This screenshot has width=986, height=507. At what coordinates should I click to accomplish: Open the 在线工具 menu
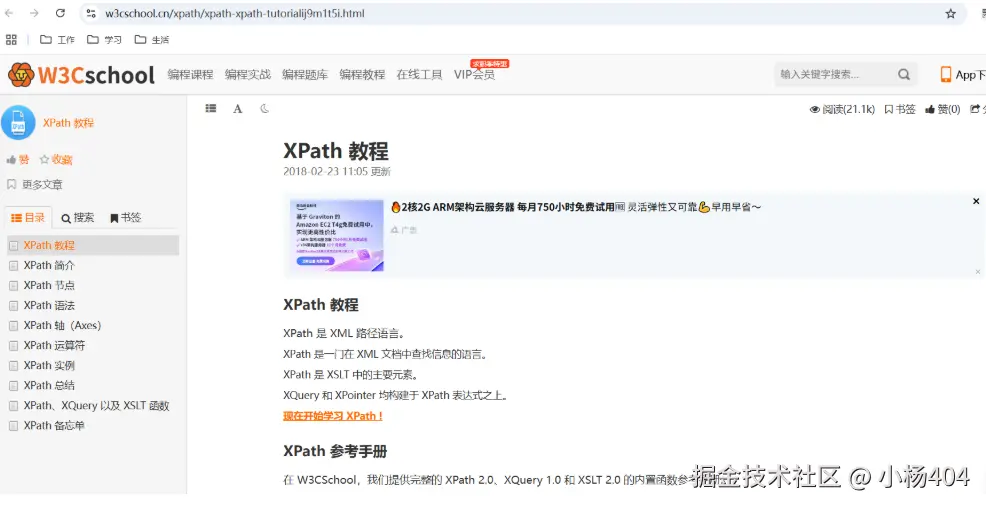419,74
